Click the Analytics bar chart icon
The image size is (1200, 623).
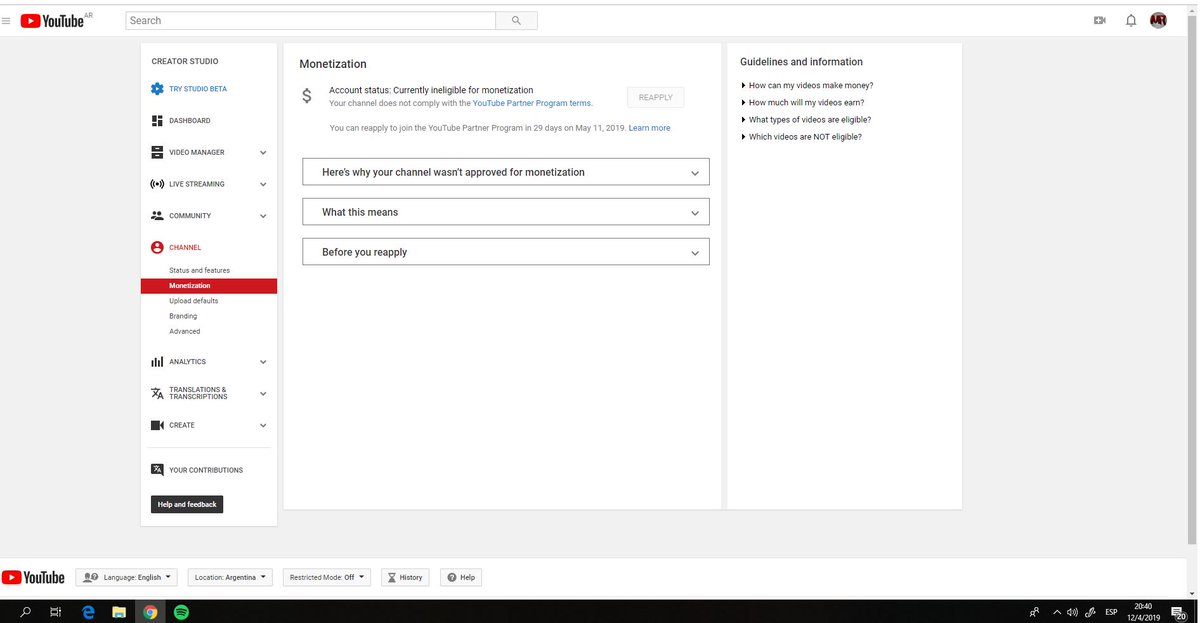tap(157, 362)
